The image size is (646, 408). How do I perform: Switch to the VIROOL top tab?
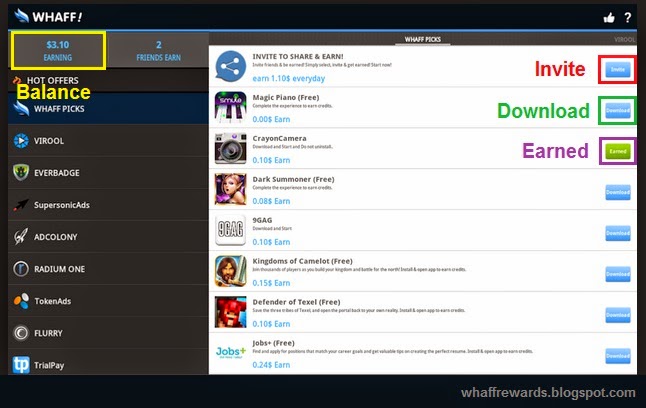(x=625, y=40)
